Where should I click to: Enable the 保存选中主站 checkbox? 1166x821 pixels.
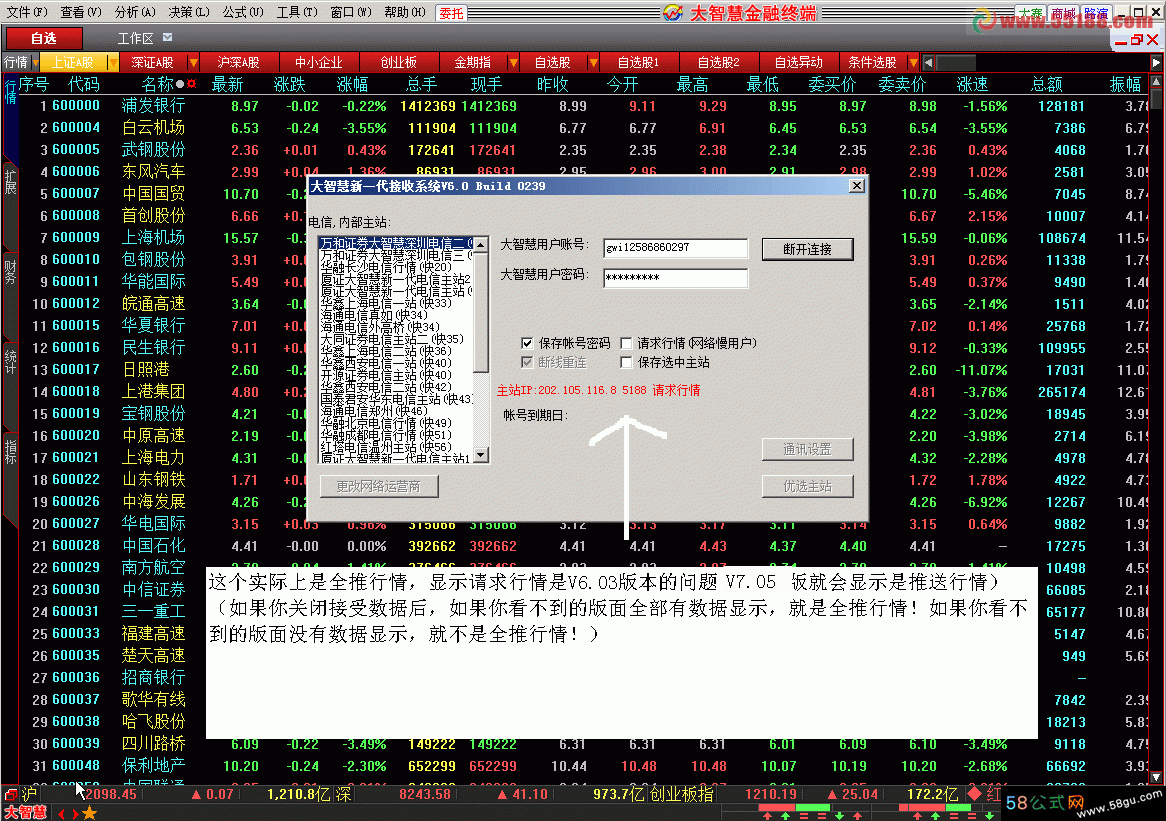[x=626, y=362]
